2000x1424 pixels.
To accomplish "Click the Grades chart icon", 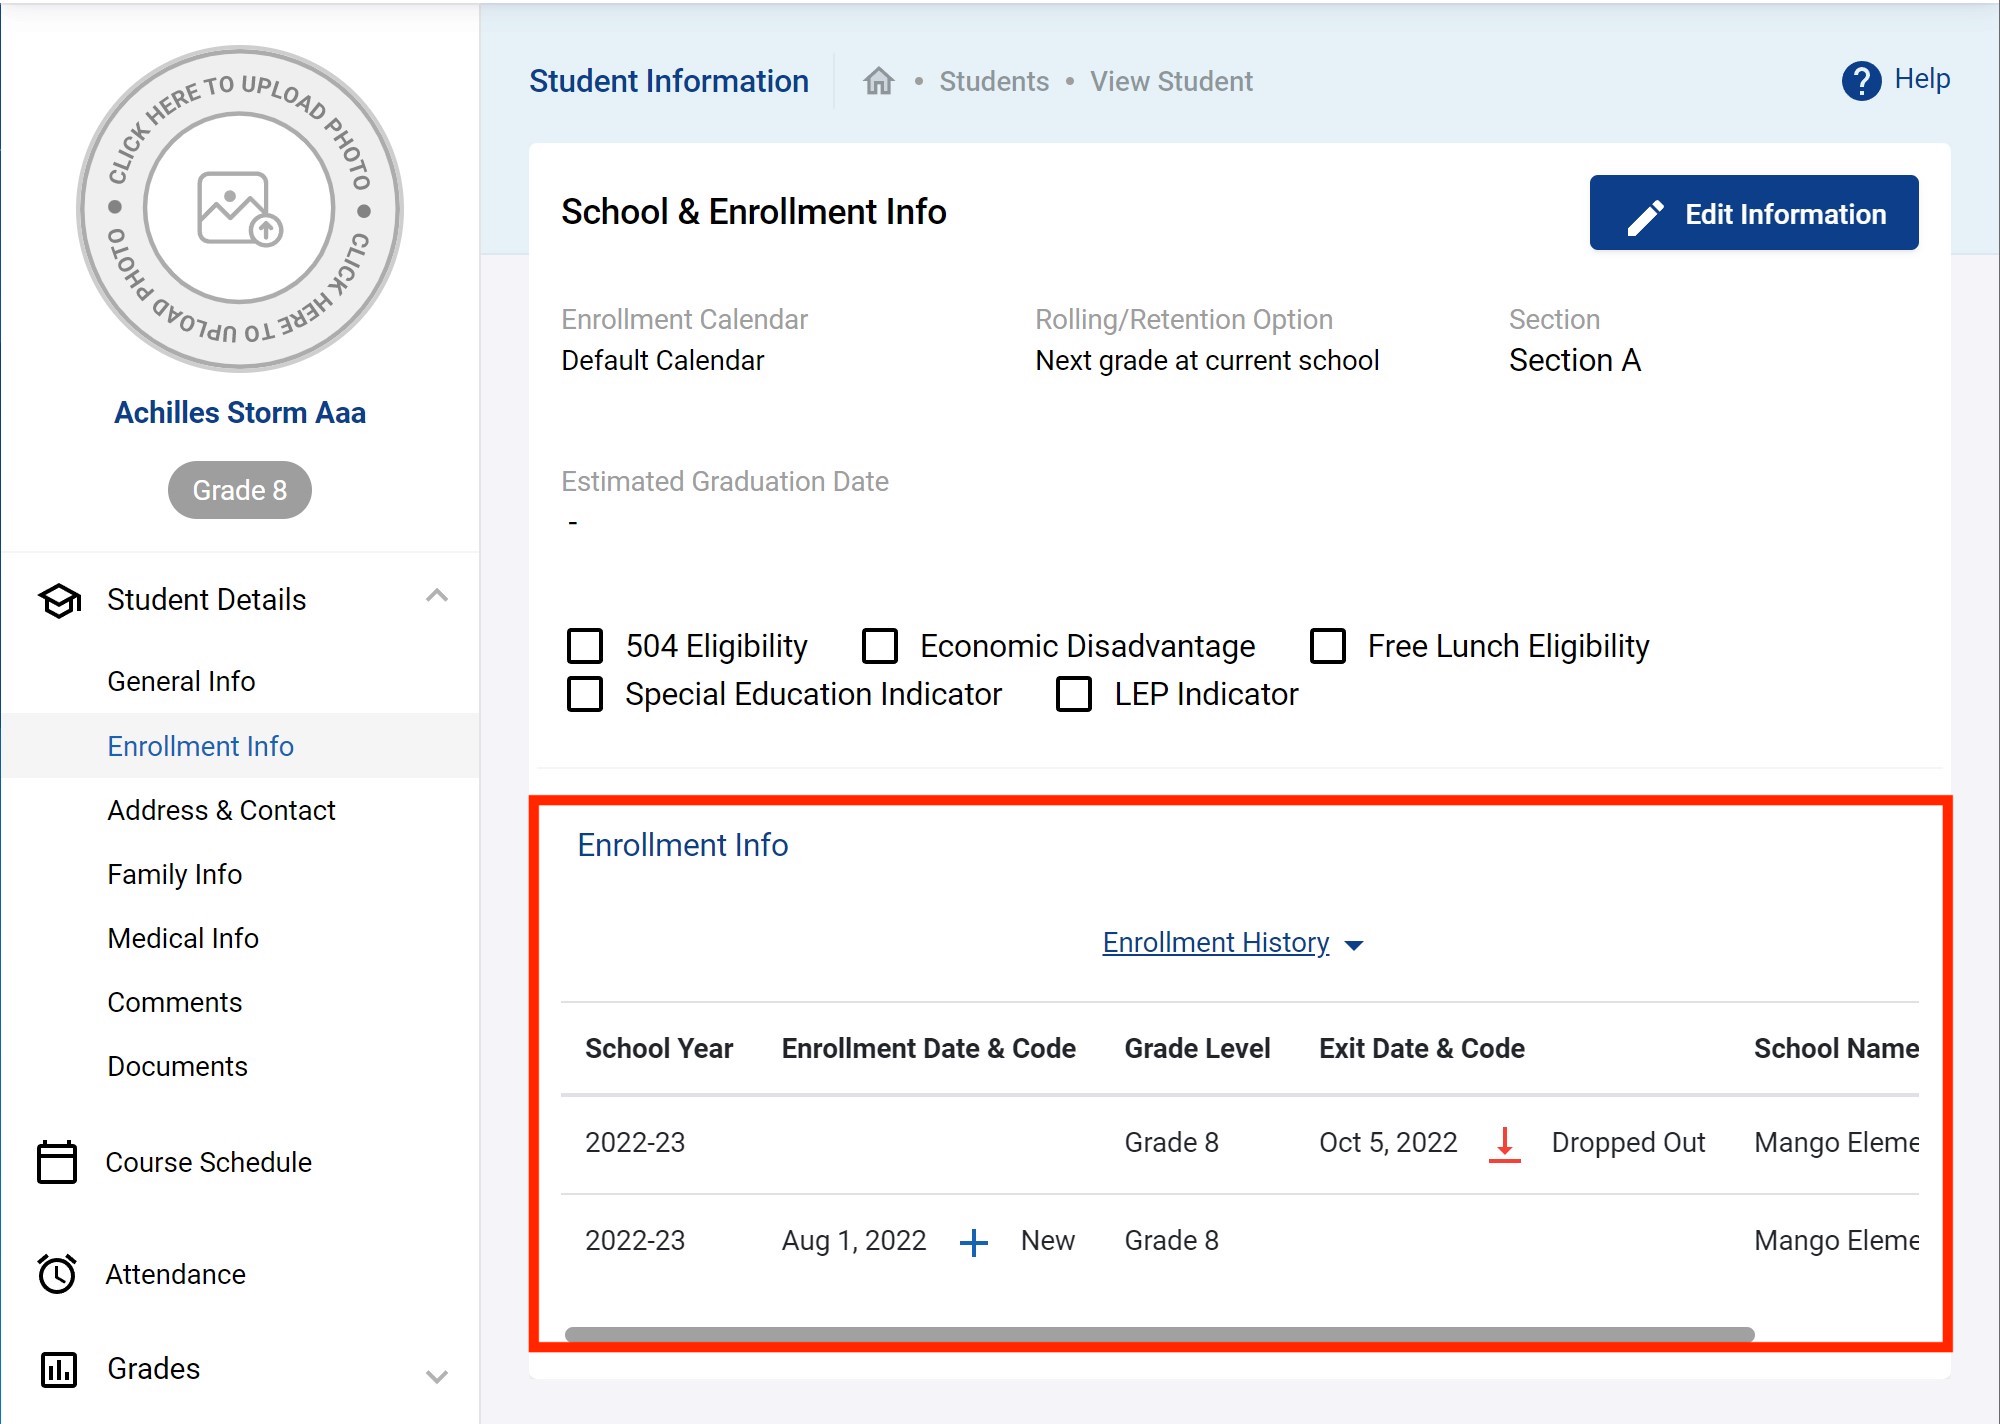I will 58,1369.
